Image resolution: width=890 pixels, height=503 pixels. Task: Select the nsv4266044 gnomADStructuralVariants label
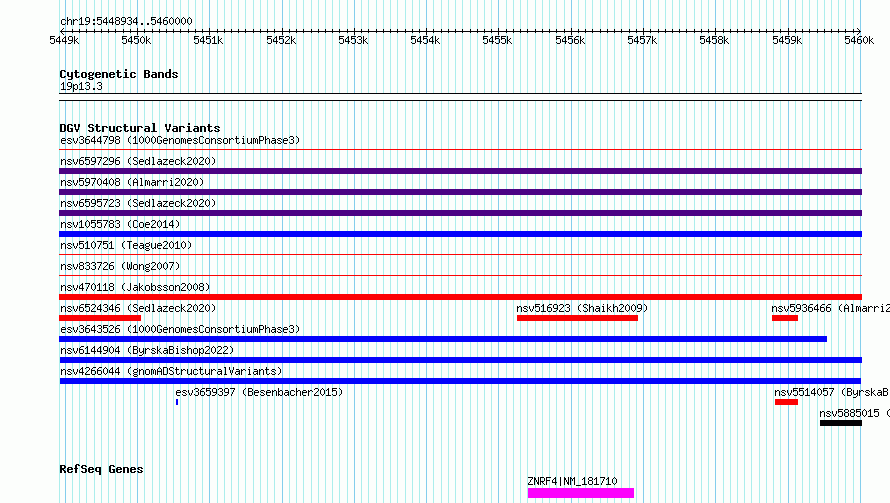(171, 371)
